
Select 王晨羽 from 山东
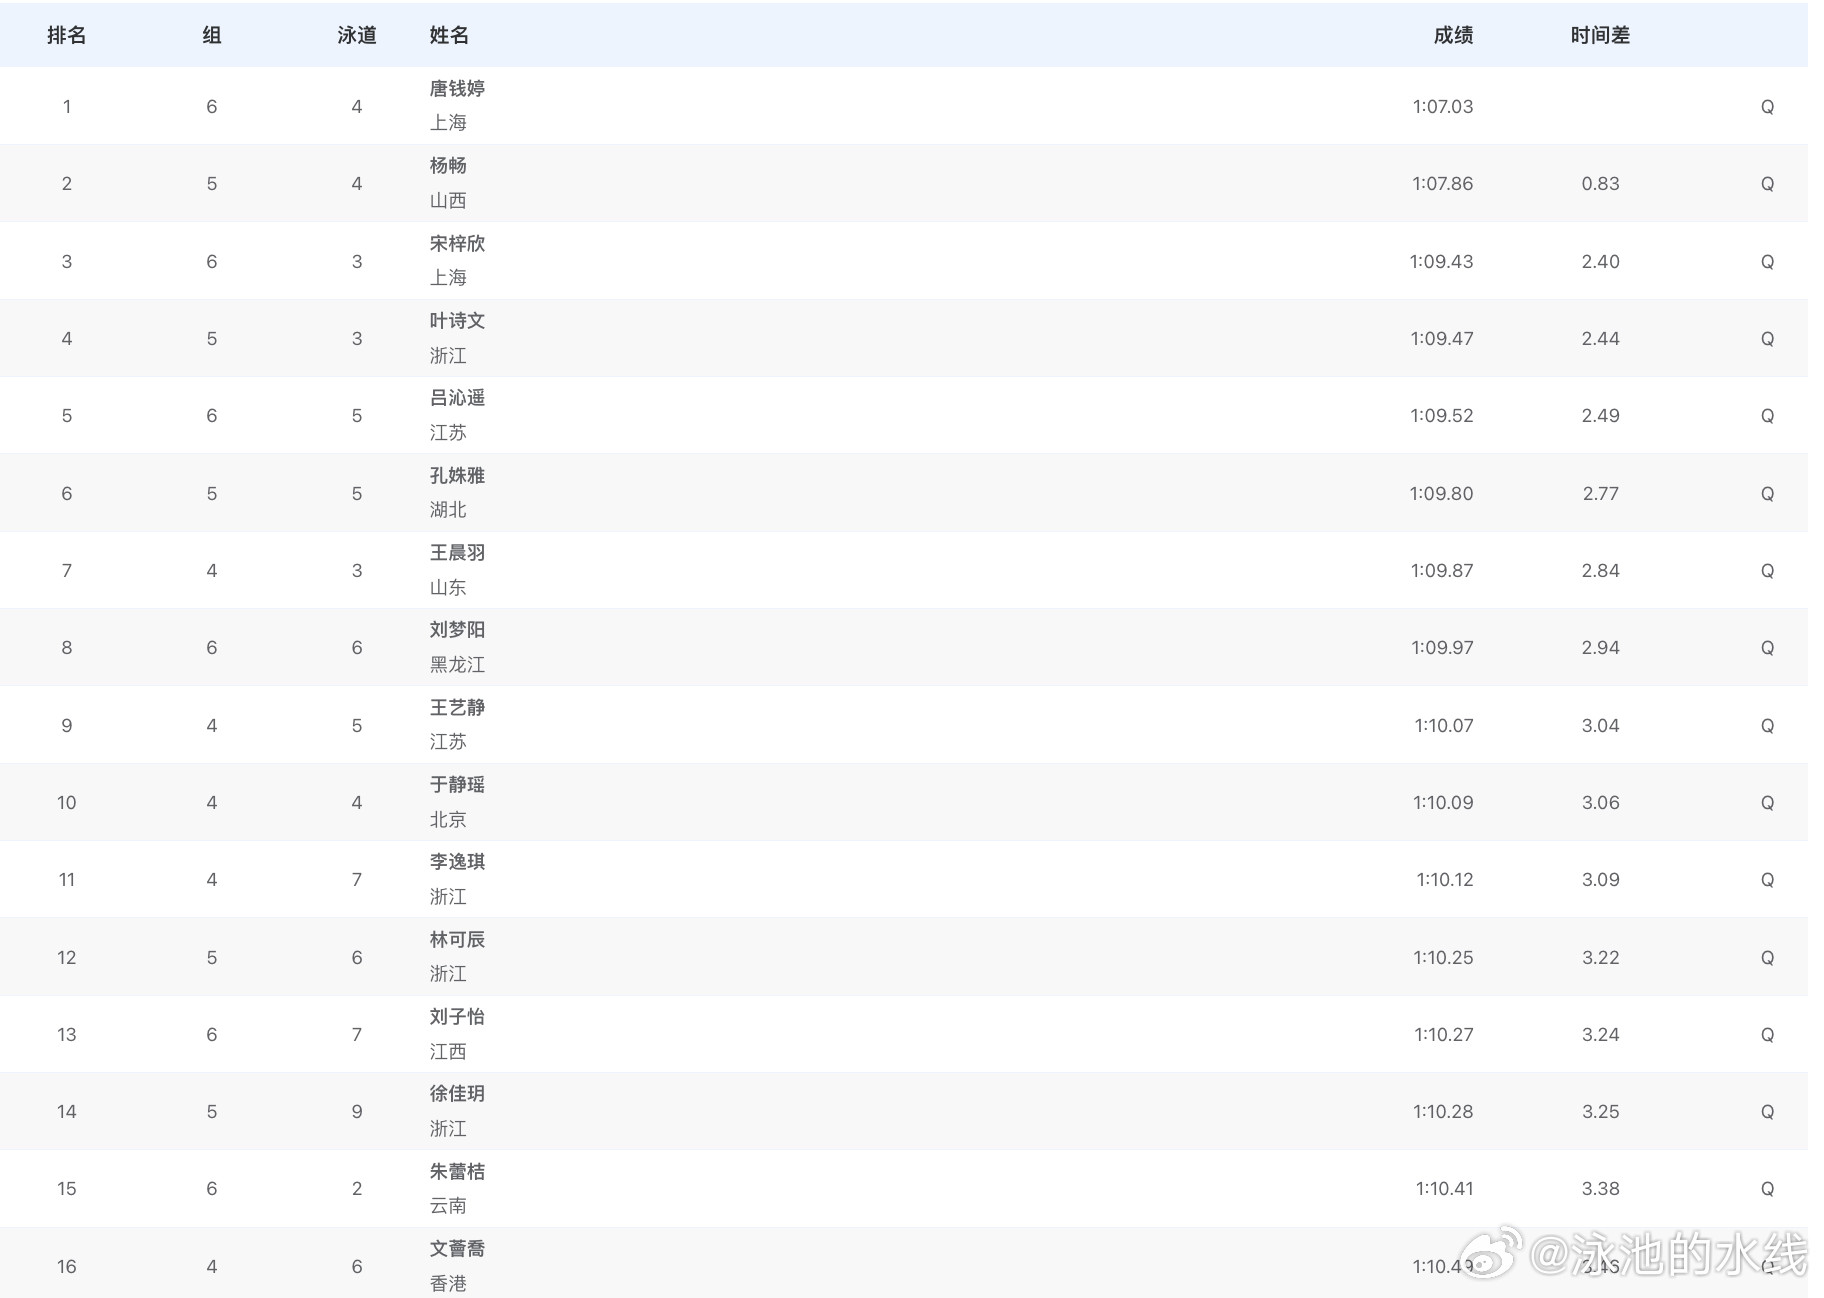tap(455, 553)
